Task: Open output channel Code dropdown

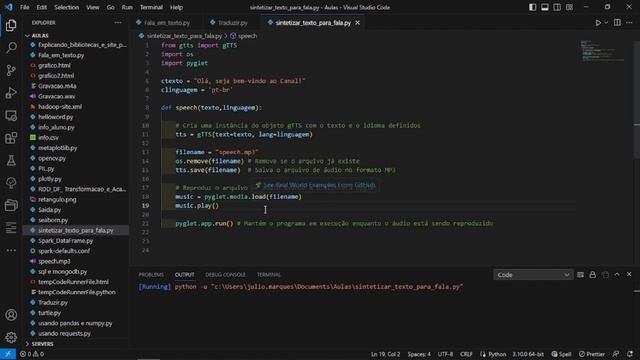Action: click(533, 275)
